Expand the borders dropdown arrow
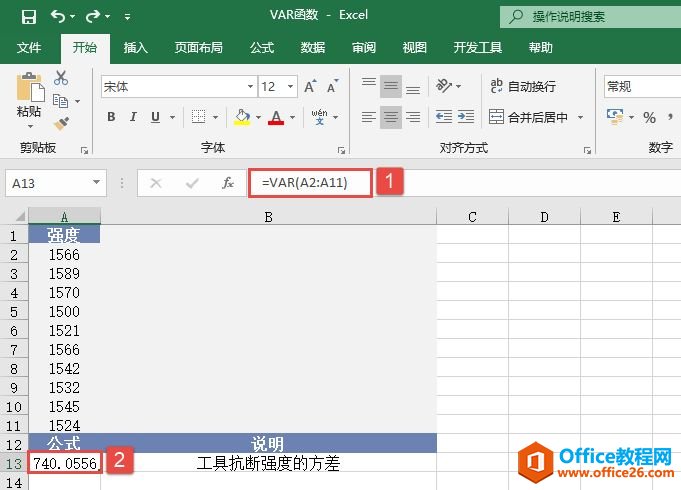The image size is (681, 490). (x=215, y=117)
